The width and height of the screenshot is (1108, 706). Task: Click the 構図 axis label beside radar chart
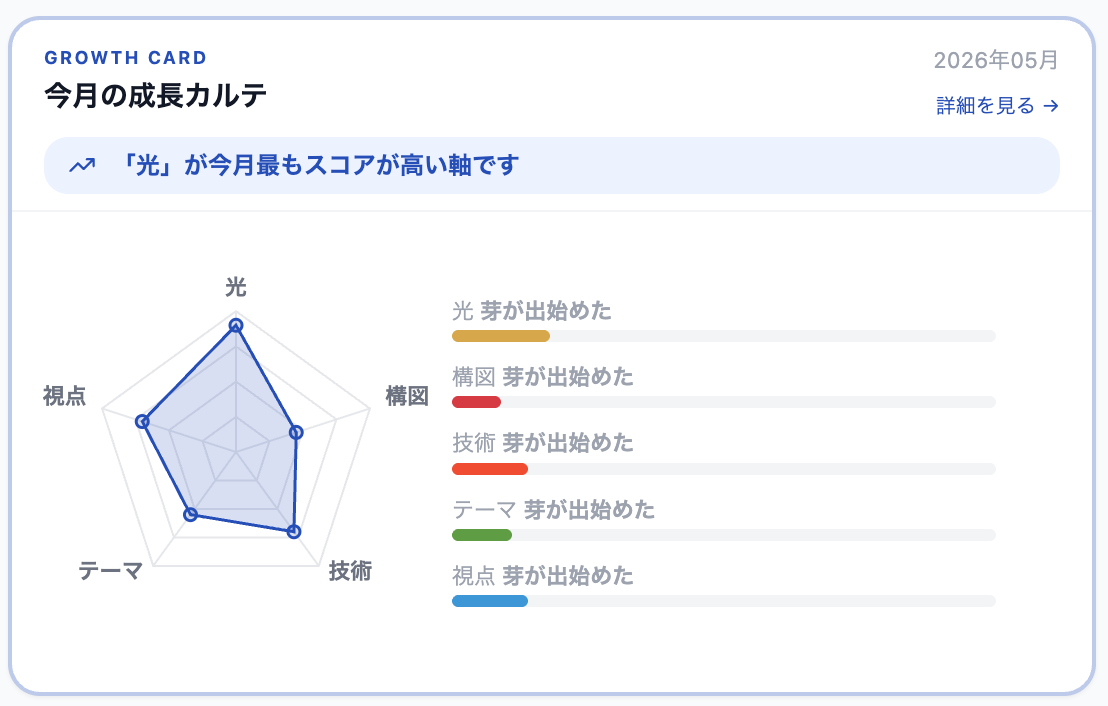click(x=407, y=396)
